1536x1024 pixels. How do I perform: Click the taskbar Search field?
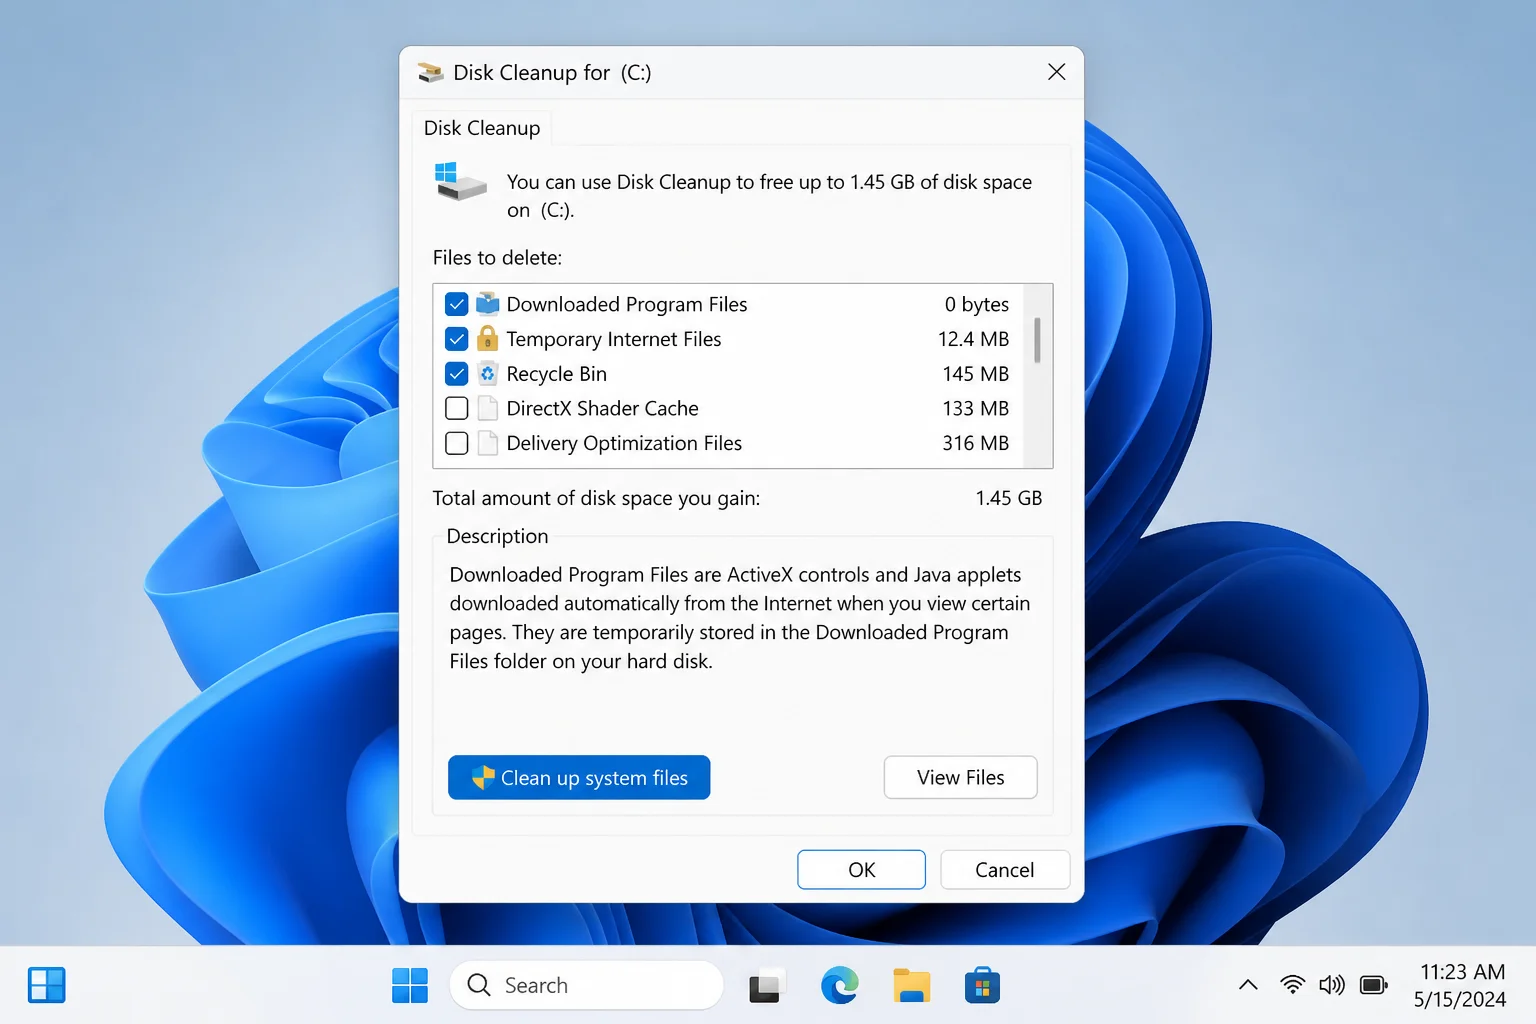(586, 985)
